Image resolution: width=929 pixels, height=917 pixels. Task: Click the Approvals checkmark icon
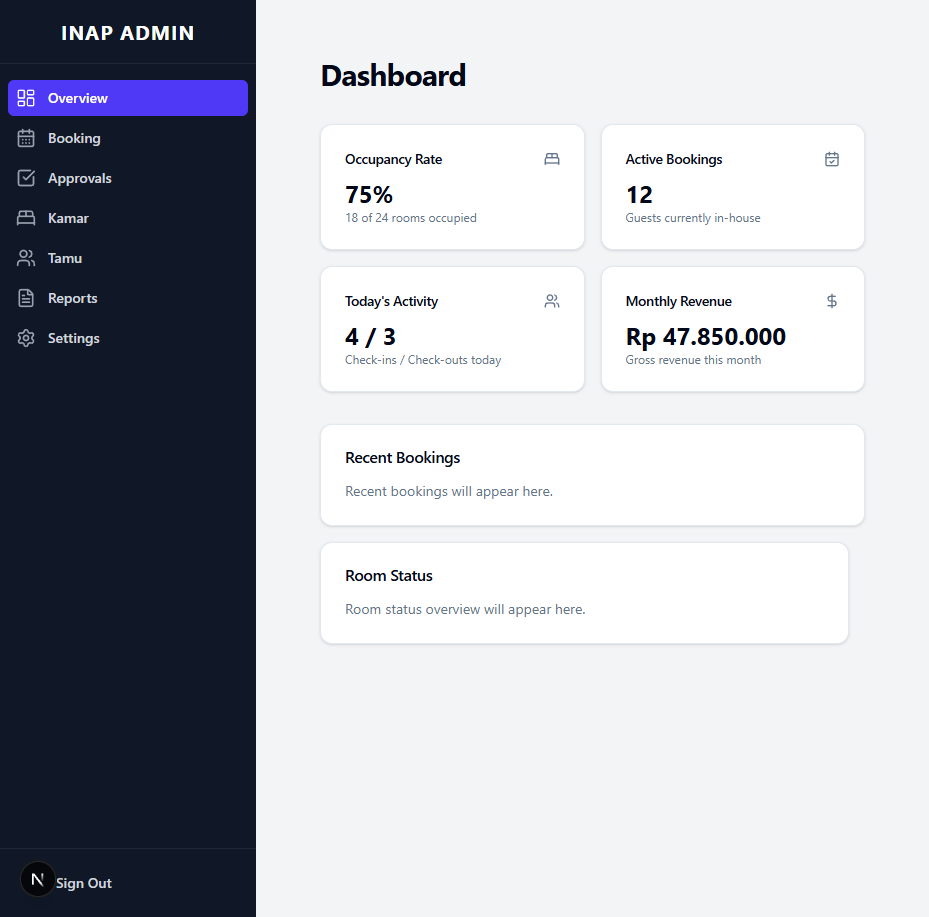[25, 177]
